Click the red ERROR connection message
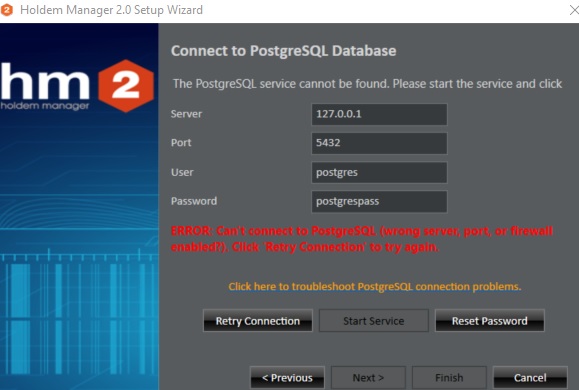This screenshot has height=390, width=579. [362, 239]
